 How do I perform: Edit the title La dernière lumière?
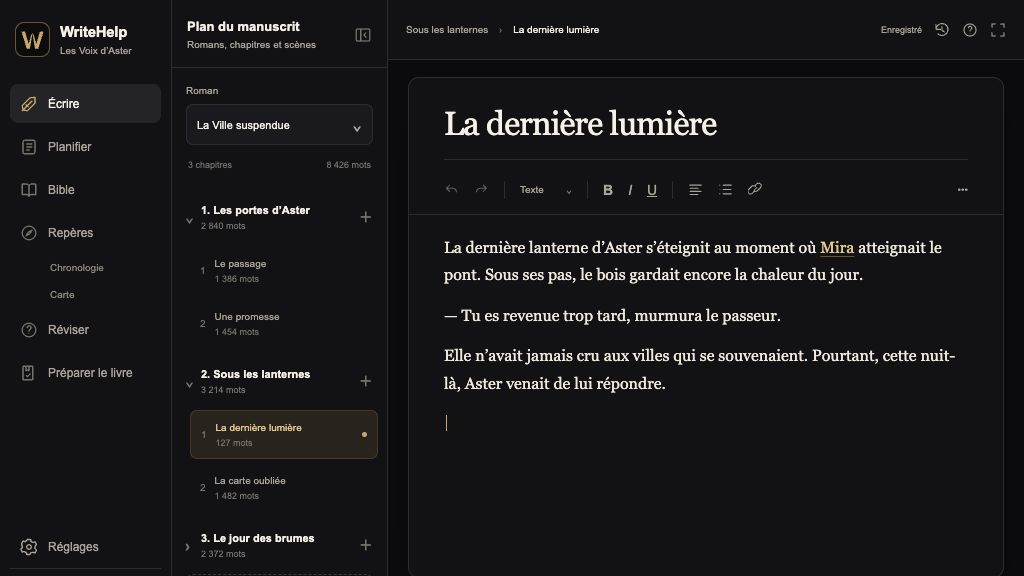tap(581, 123)
